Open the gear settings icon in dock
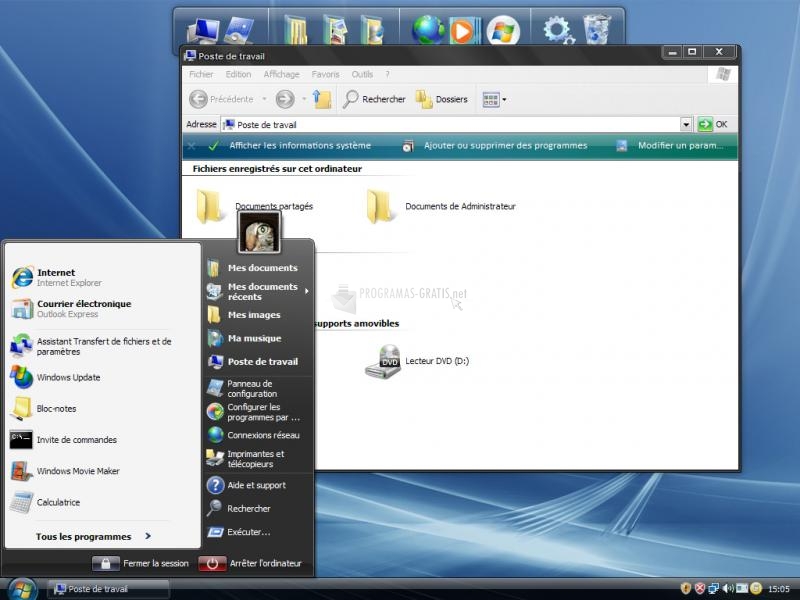Viewport: 800px width, 600px height. click(x=558, y=30)
